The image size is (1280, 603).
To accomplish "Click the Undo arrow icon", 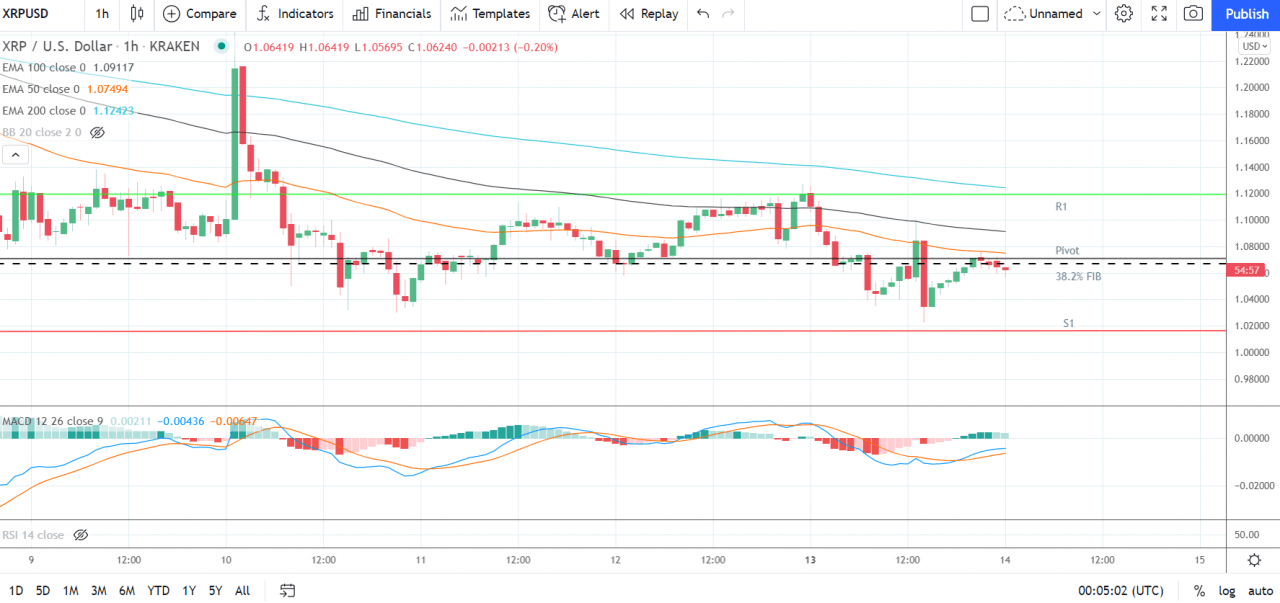I will 703,14.
